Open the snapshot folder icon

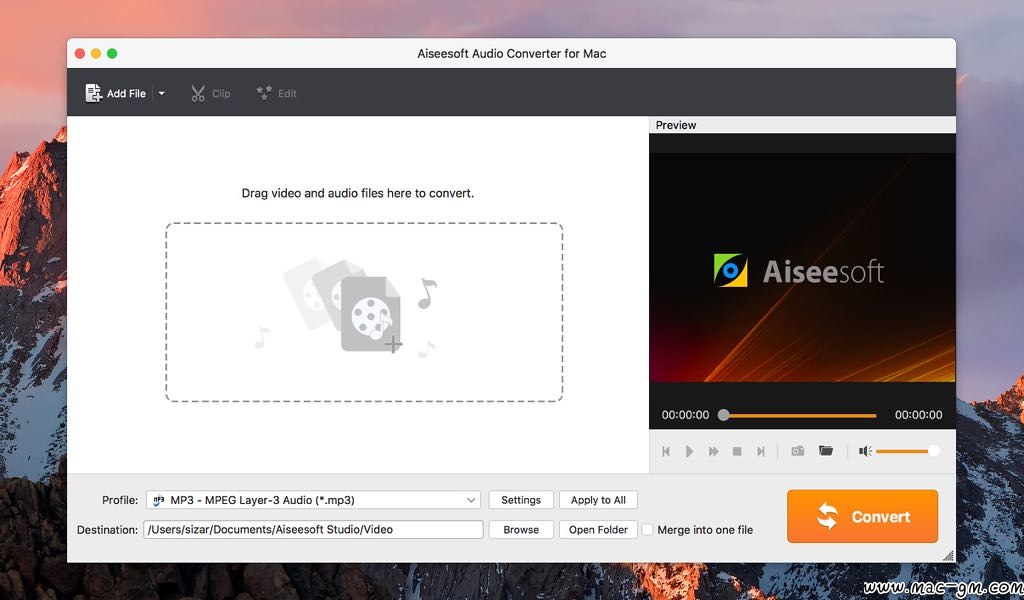click(x=826, y=451)
